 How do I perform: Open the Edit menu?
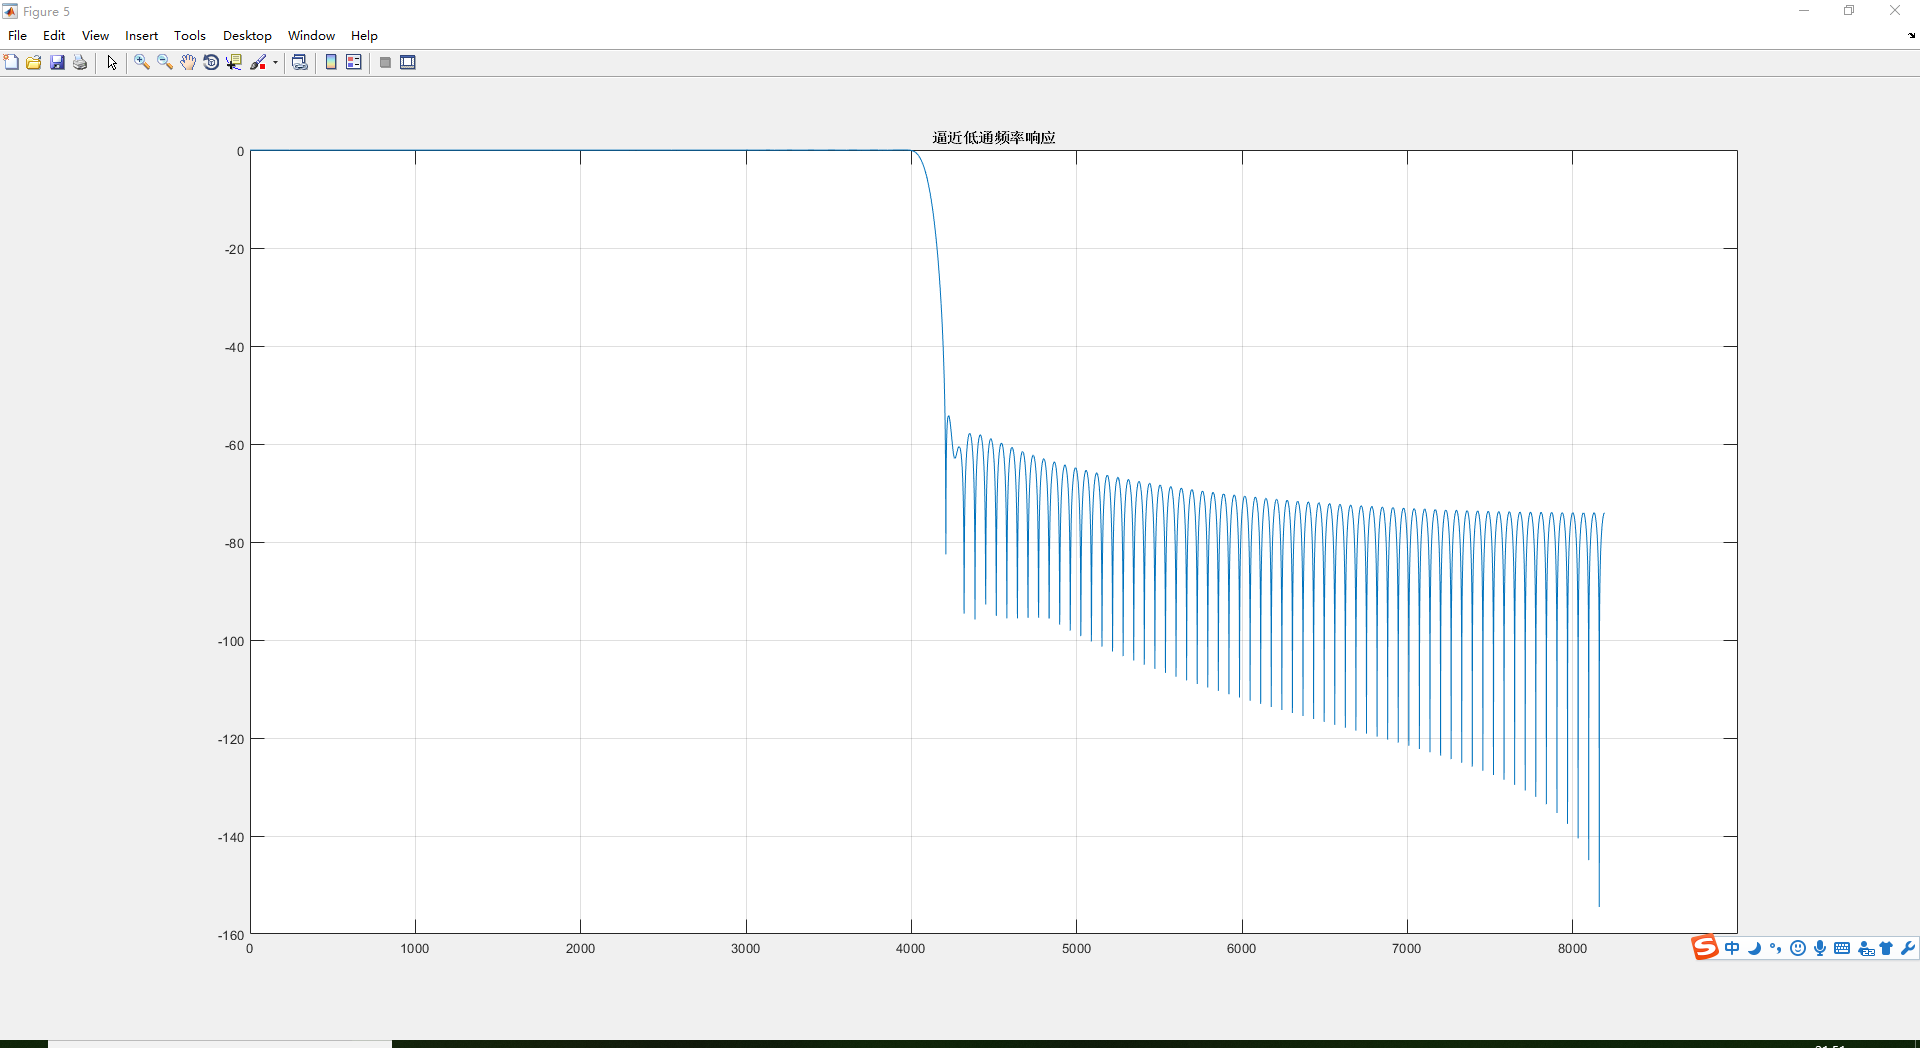[54, 35]
